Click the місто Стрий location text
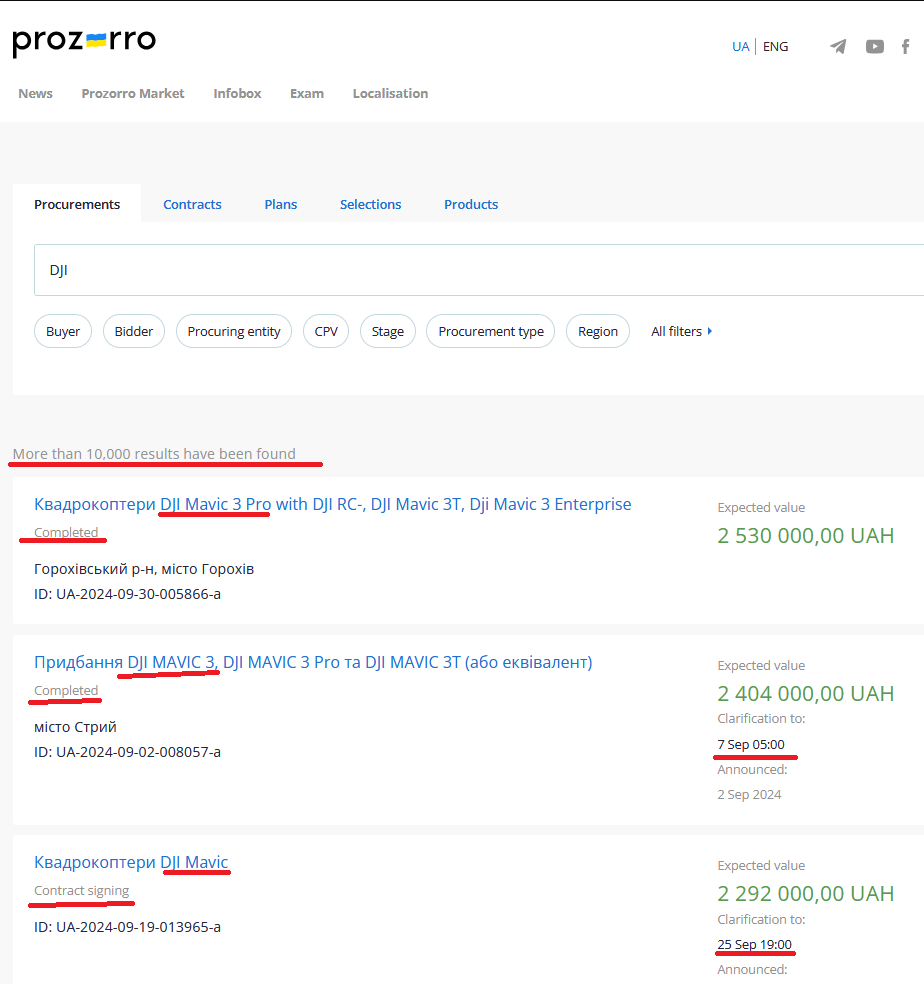This screenshot has width=924, height=984. click(75, 727)
